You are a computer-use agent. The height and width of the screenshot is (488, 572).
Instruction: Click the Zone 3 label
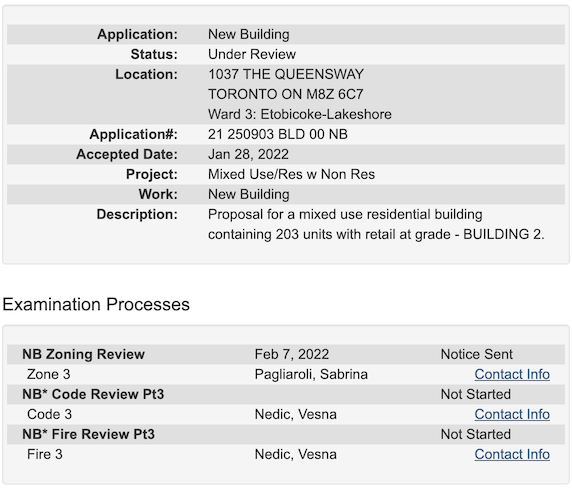point(49,374)
